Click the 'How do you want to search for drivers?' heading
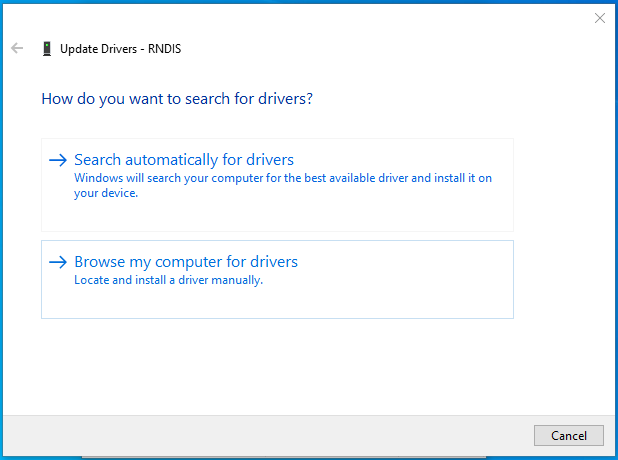The height and width of the screenshot is (460, 618). tap(177, 99)
